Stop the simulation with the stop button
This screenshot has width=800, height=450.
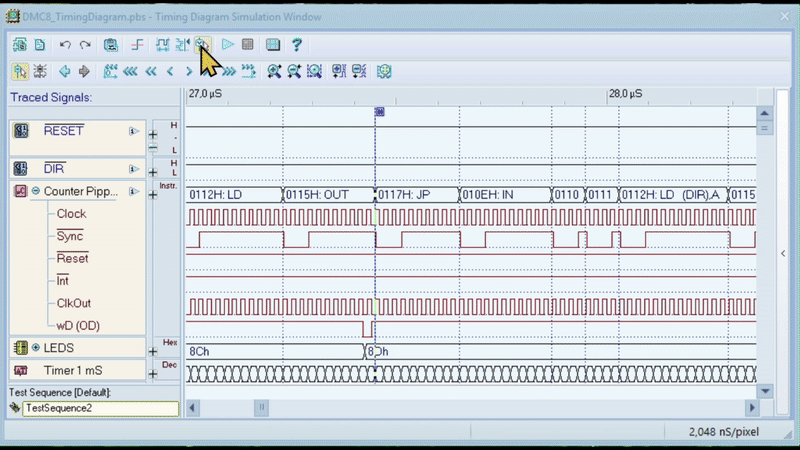click(x=247, y=45)
